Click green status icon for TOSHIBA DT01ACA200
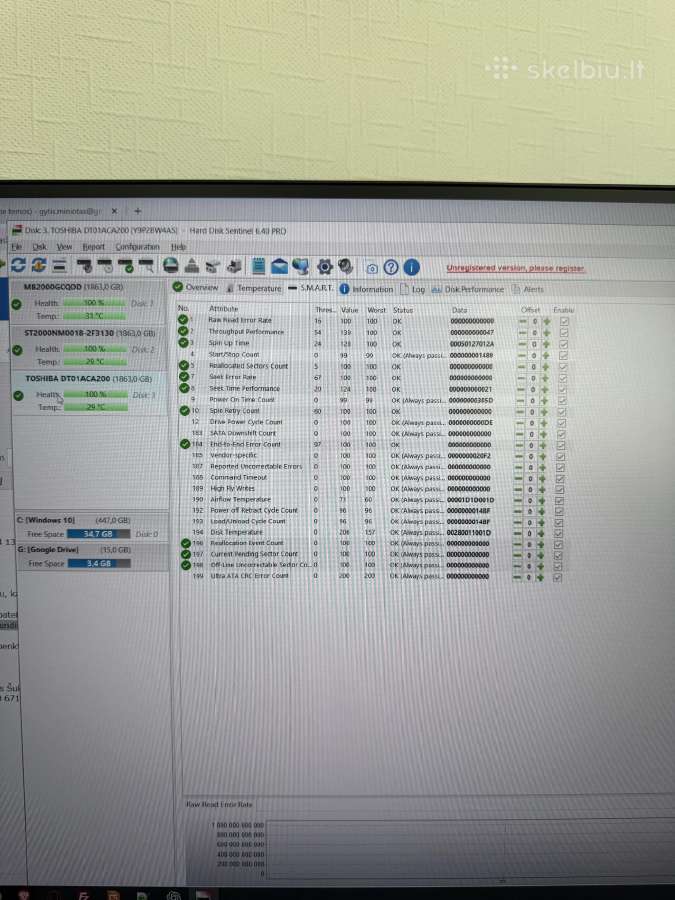The image size is (675, 900). click(x=18, y=395)
